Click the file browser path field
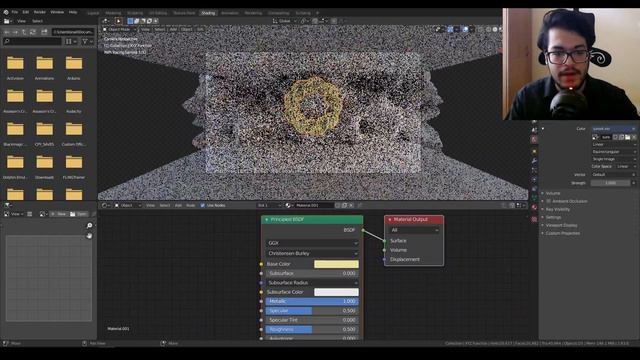Image resolution: width=640 pixels, height=360 pixels. pos(73,32)
